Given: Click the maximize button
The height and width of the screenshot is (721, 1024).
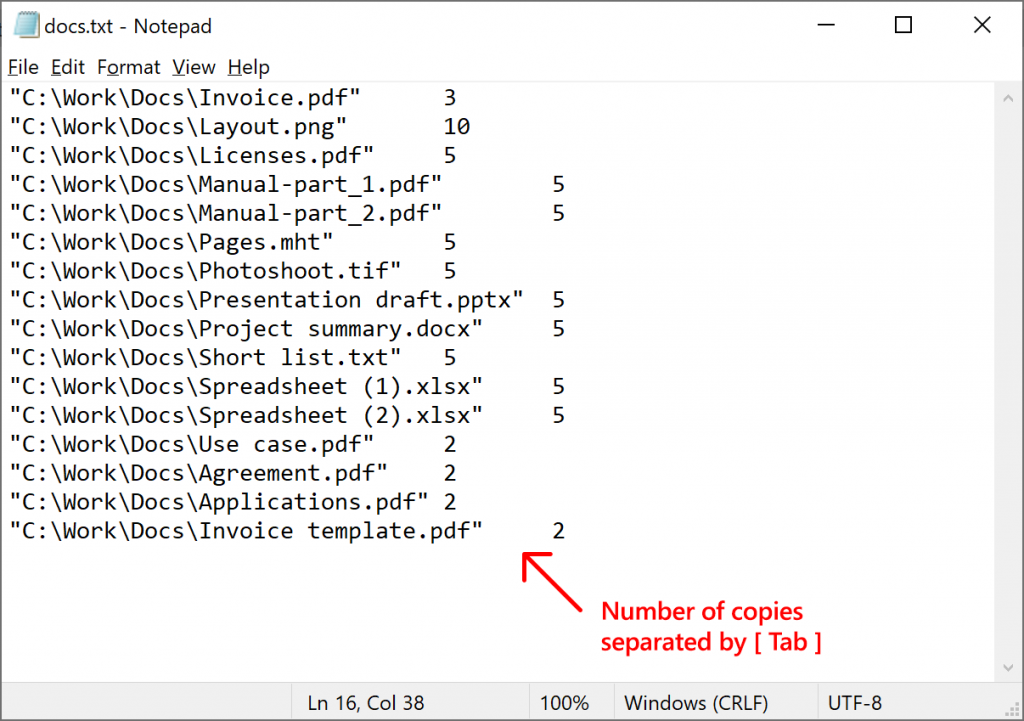Looking at the screenshot, I should (x=903, y=25).
